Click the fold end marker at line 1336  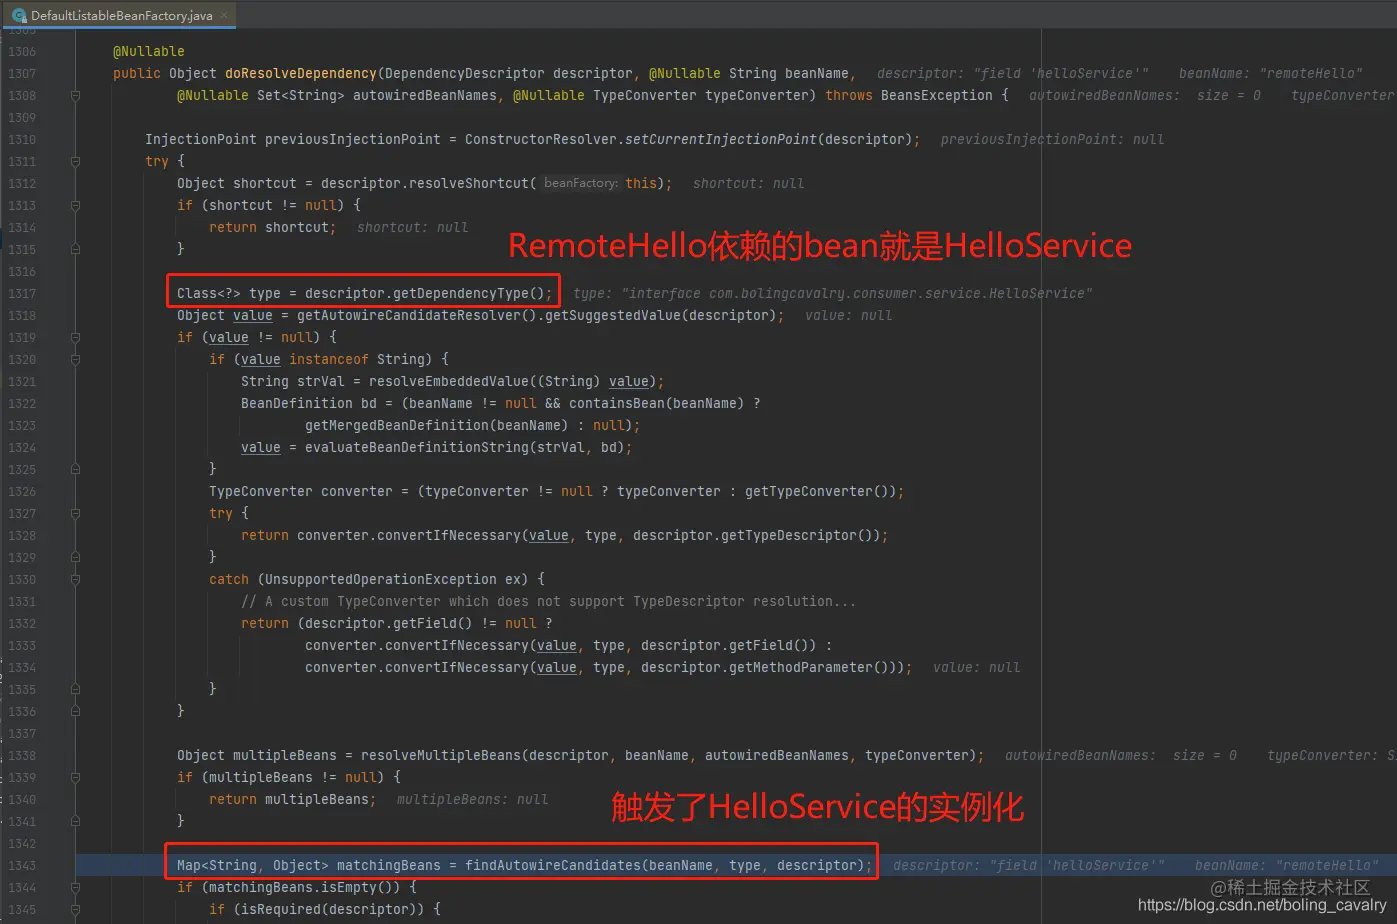(75, 712)
